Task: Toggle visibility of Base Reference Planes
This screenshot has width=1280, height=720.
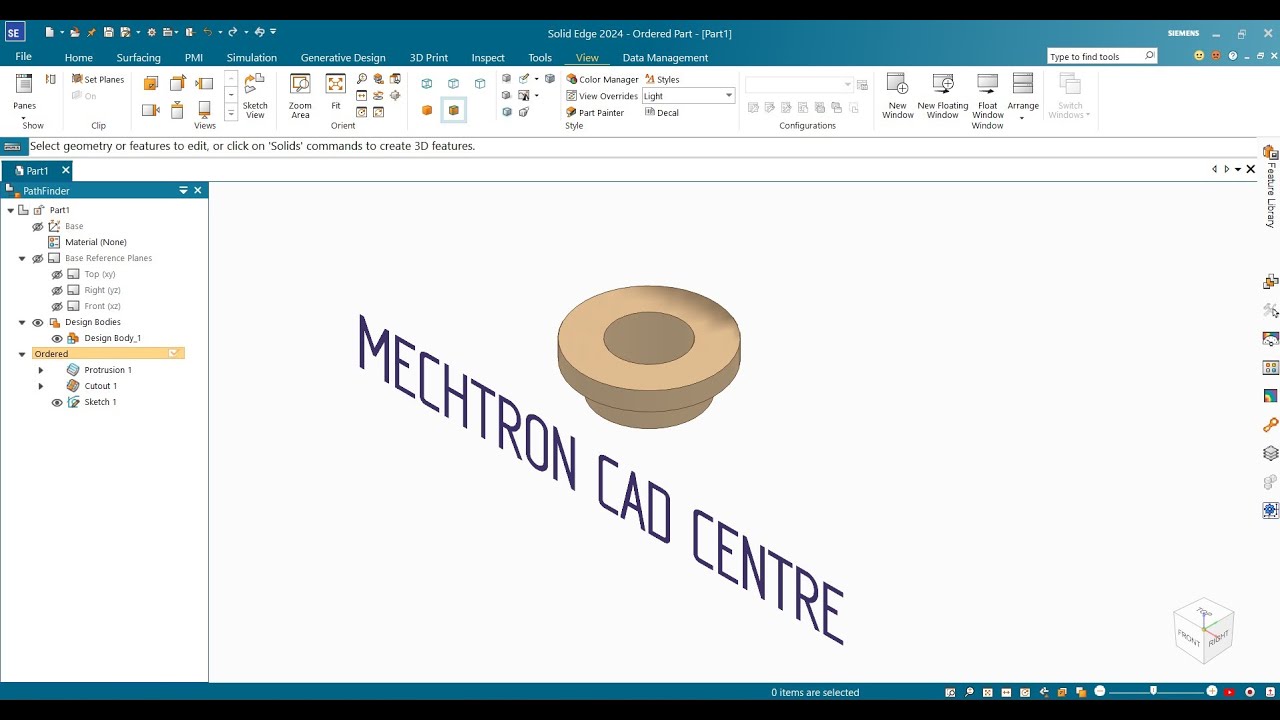Action: tap(38, 258)
